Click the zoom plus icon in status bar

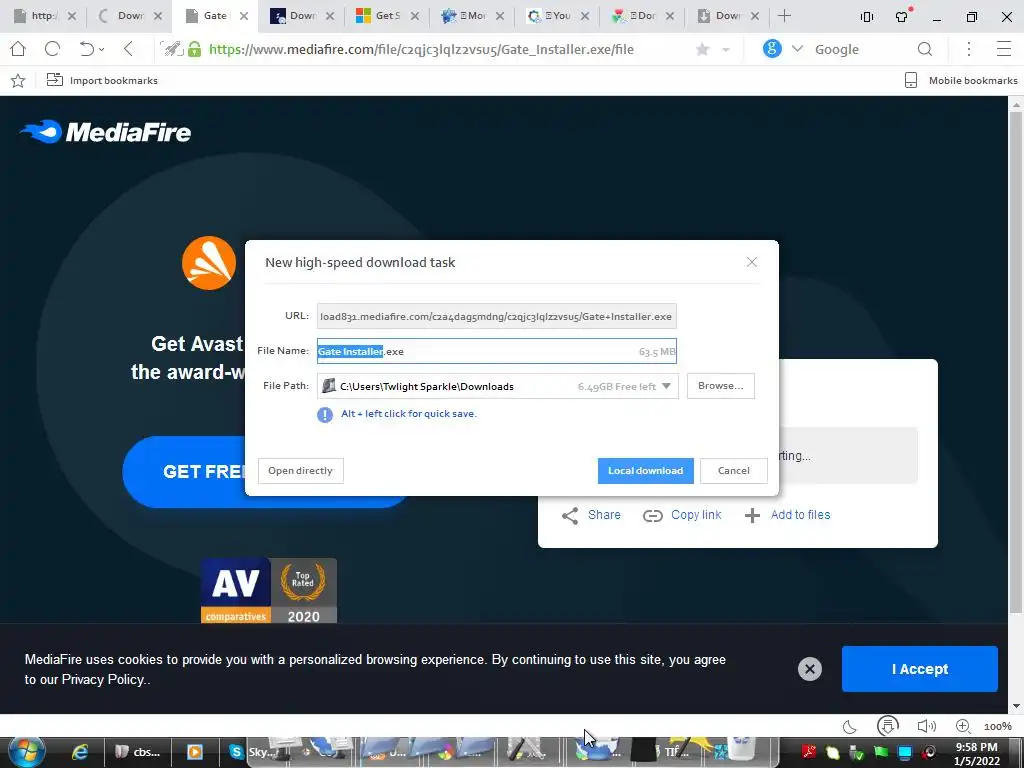[963, 726]
